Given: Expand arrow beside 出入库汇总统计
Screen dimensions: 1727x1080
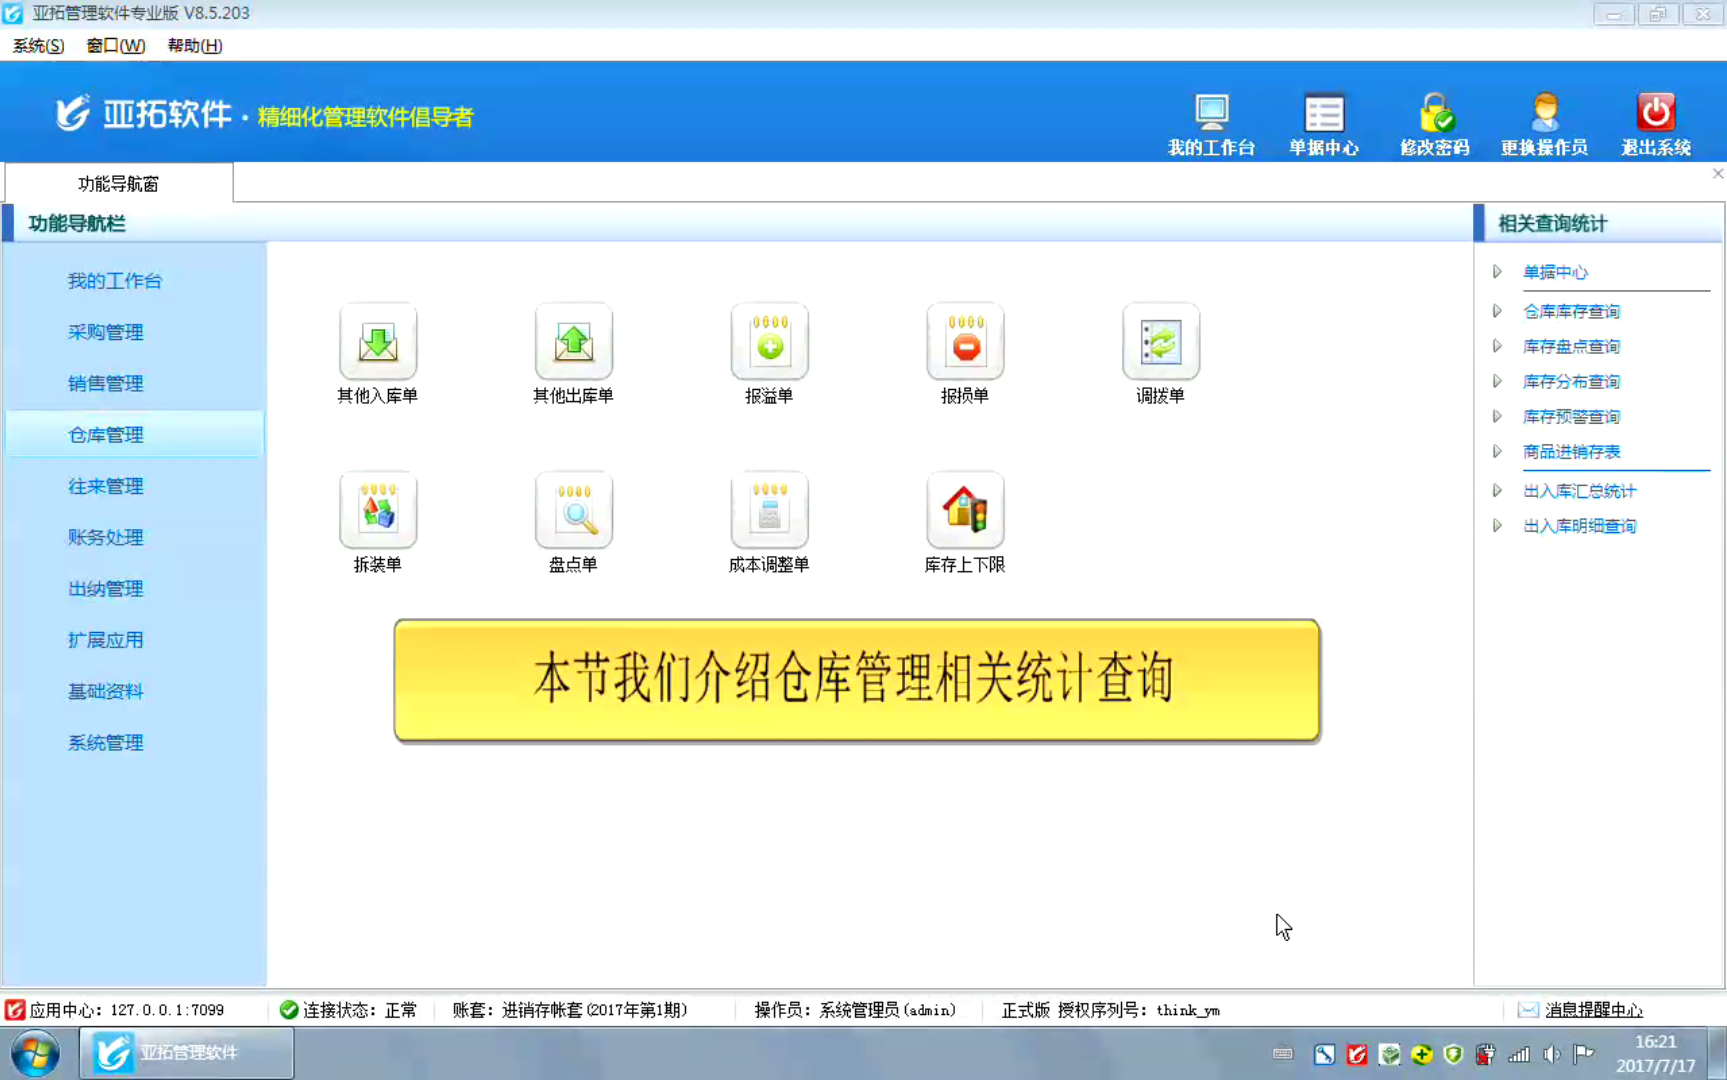Looking at the screenshot, I should point(1497,491).
